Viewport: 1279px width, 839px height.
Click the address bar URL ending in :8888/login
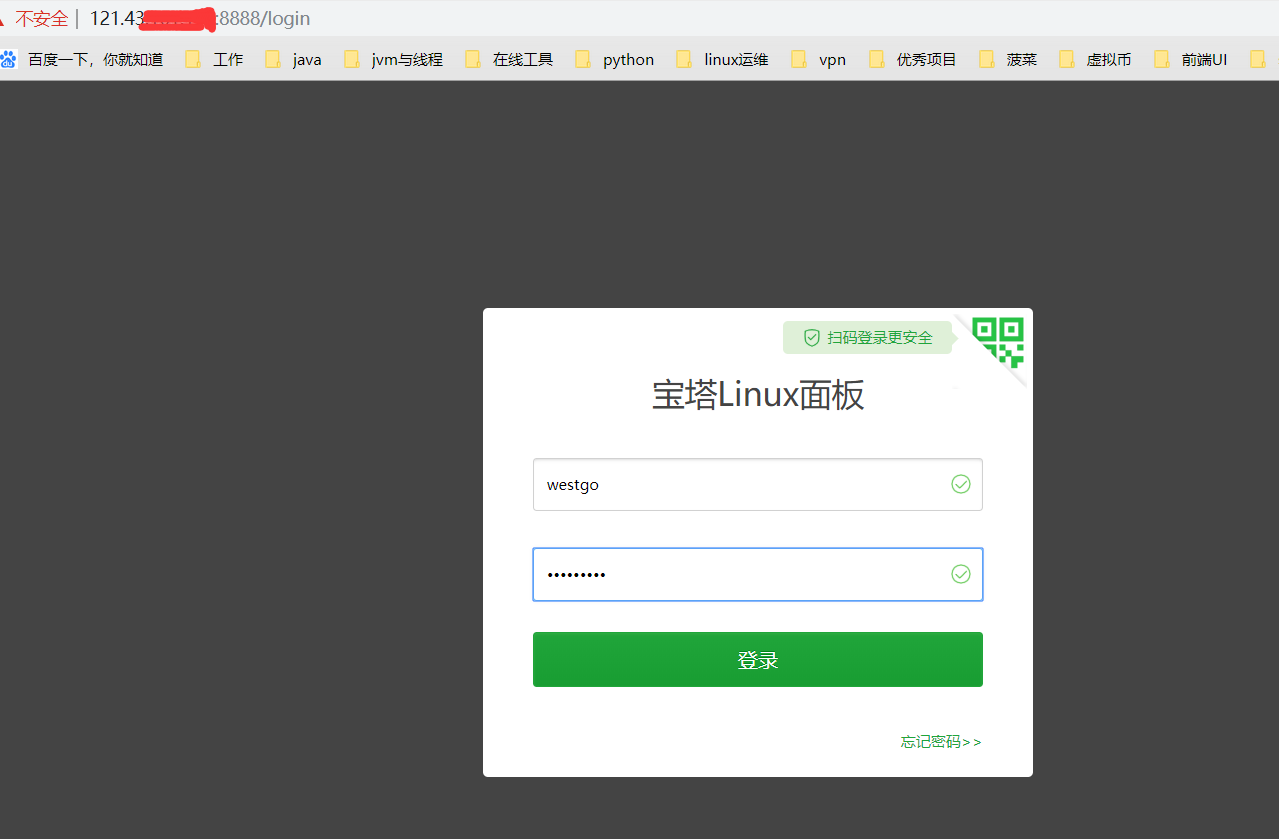point(200,19)
